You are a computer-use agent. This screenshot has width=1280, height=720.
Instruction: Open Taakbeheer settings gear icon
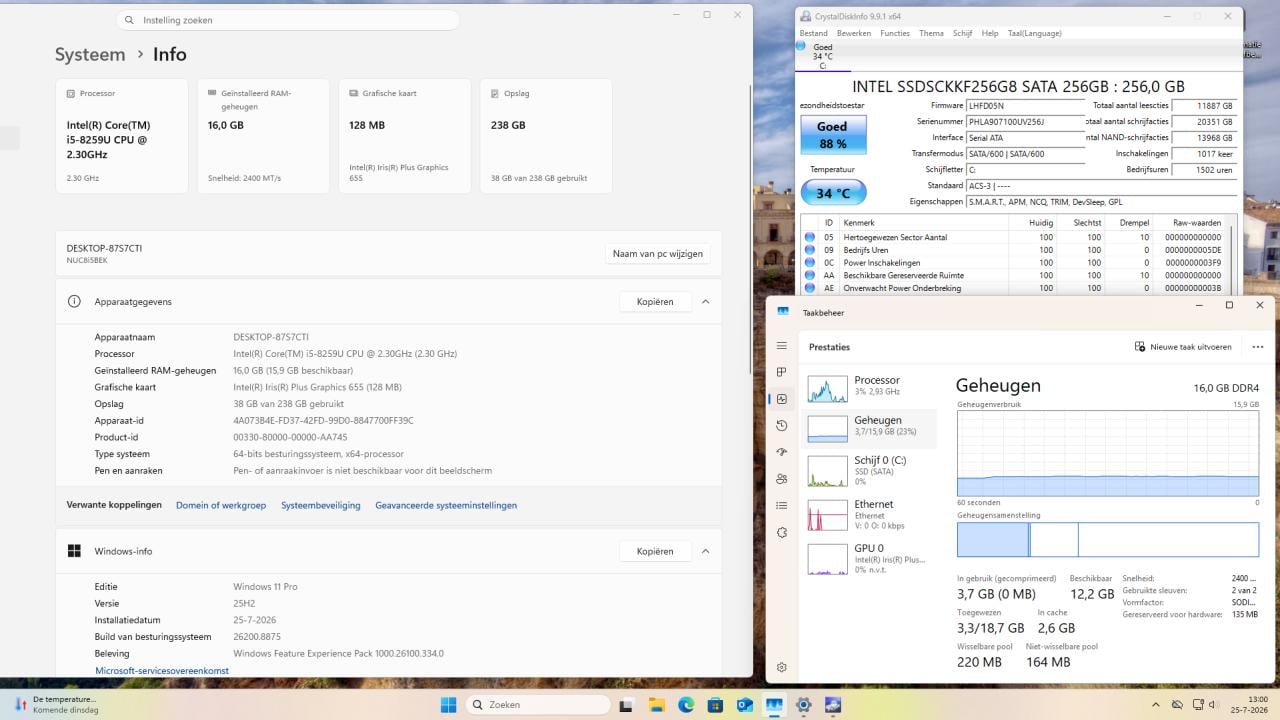[x=782, y=667]
